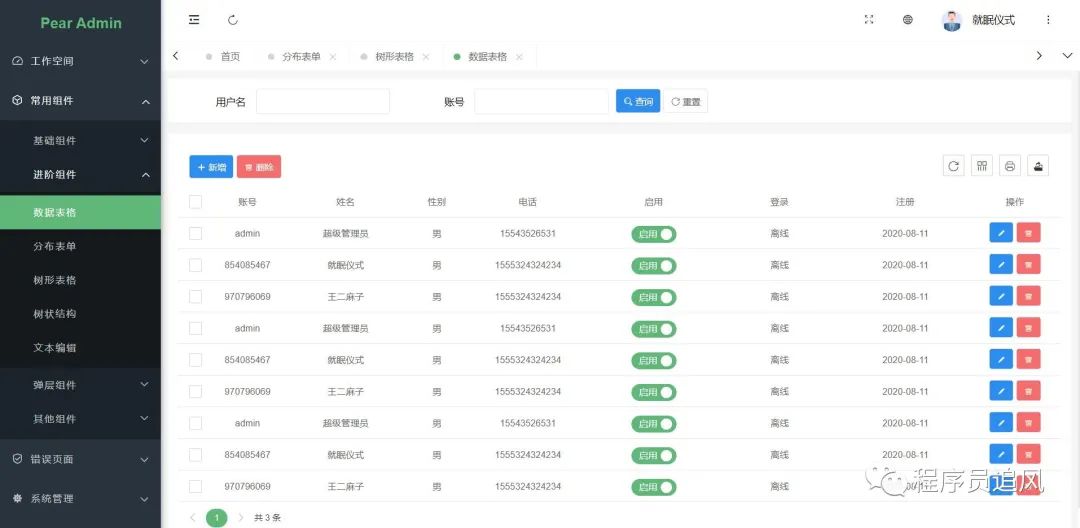Refresh the table with the toolbar refresh icon
Viewport: 1080px width, 528px height.
[x=953, y=166]
